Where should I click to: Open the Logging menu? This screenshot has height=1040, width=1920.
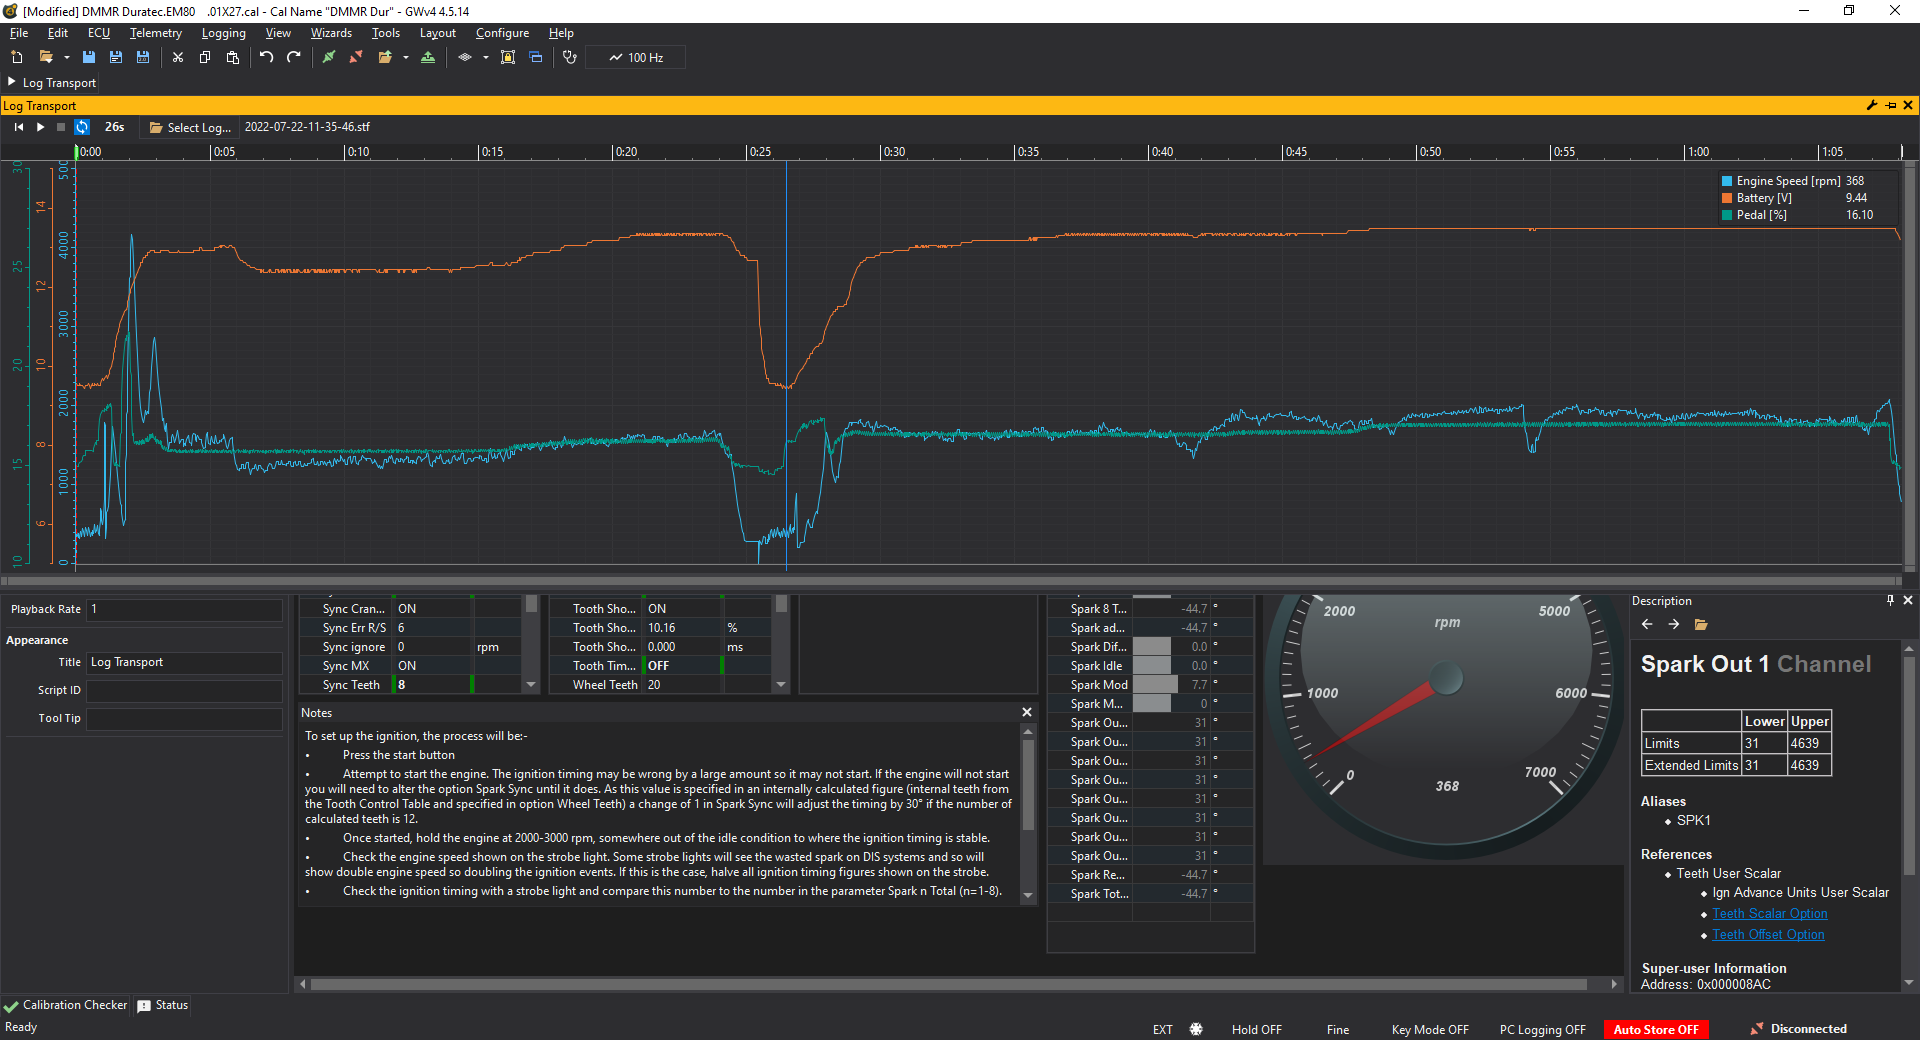pyautogui.click(x=223, y=33)
